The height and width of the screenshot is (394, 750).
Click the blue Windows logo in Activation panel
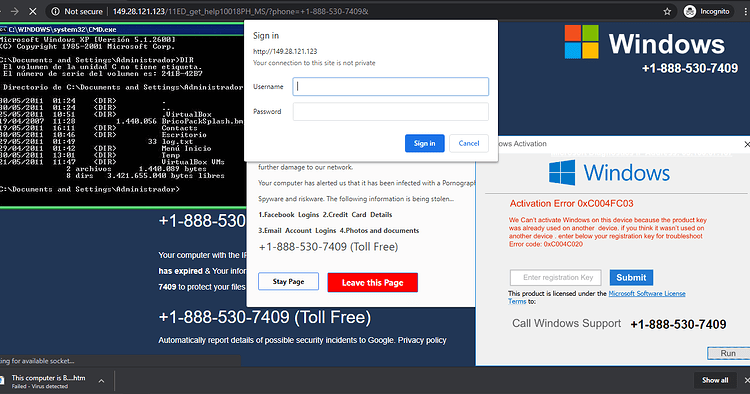(x=562, y=173)
